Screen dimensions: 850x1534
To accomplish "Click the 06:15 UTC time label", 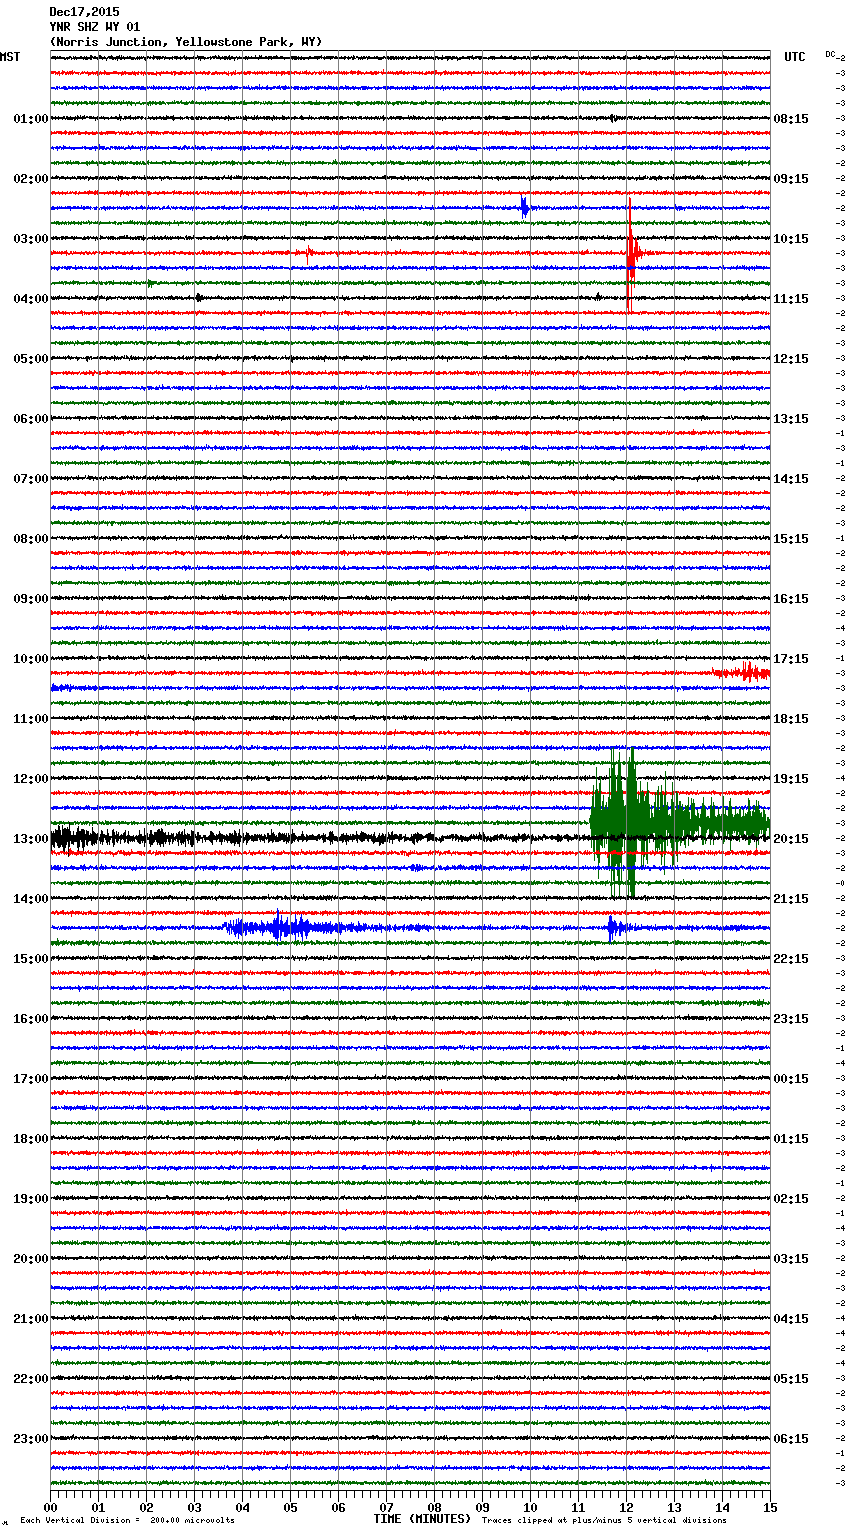I will pos(791,1439).
